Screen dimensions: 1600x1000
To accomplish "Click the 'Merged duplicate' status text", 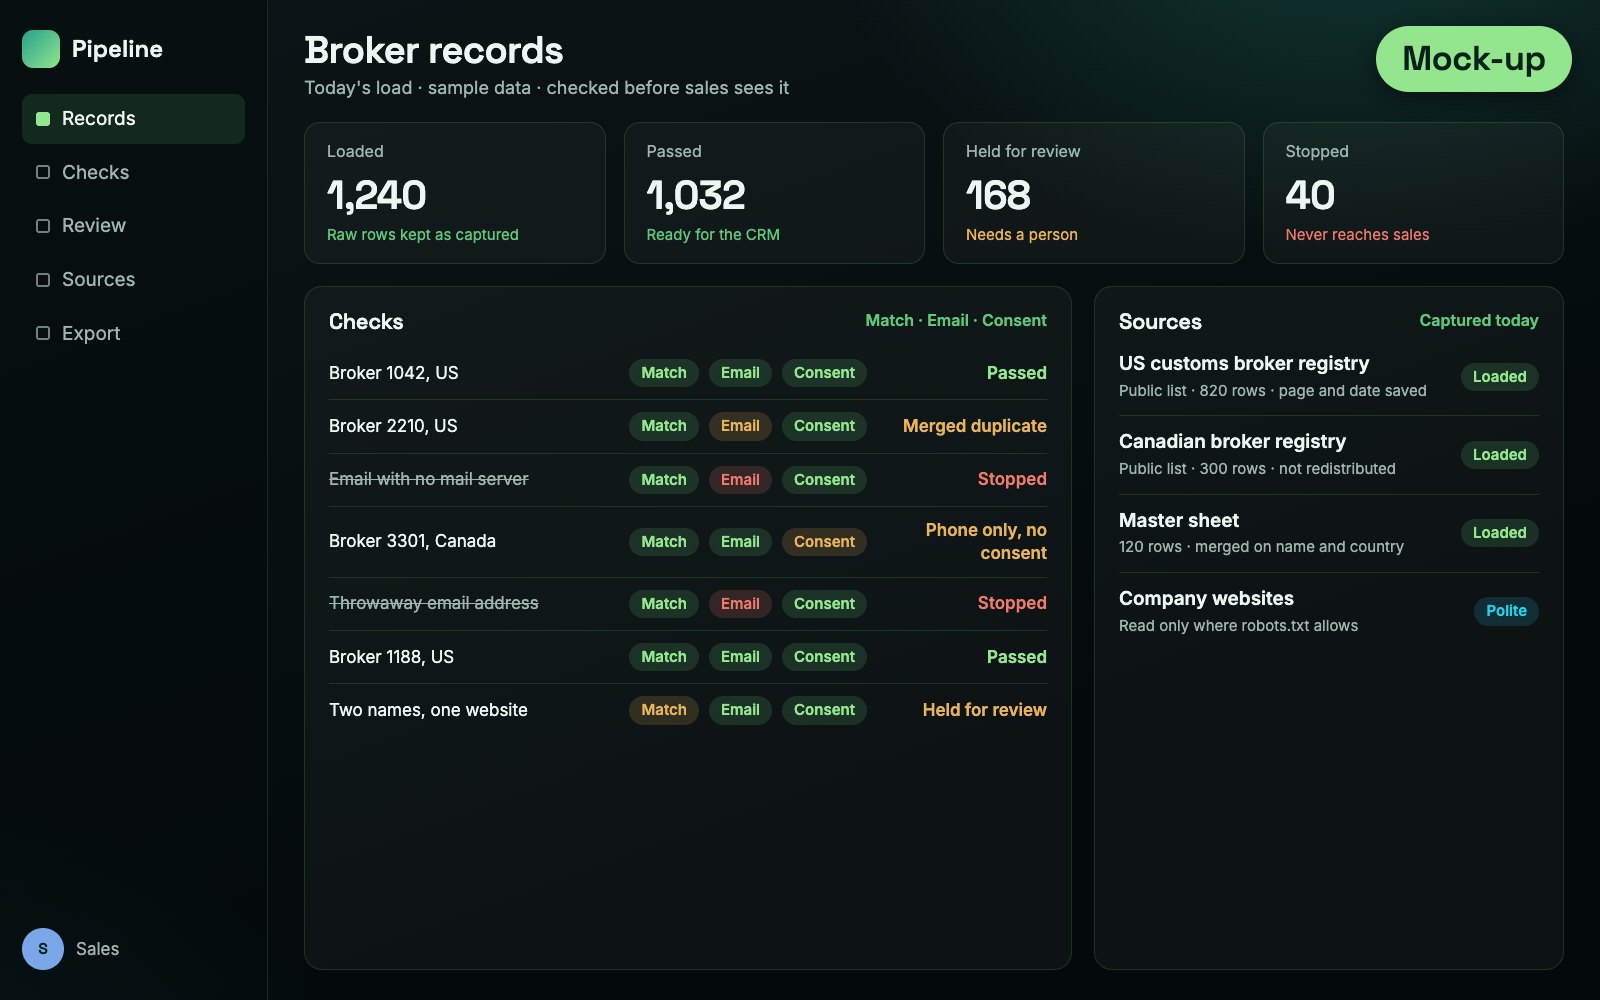I will coord(975,426).
